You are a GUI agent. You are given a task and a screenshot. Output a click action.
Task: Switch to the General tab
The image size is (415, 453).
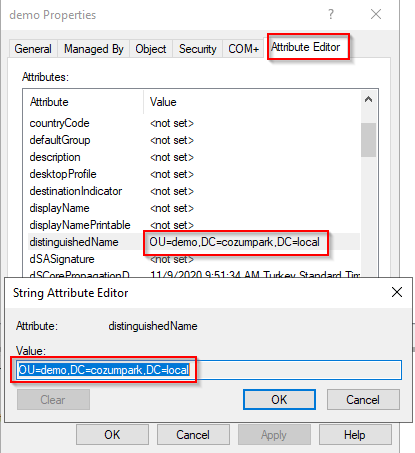pyautogui.click(x=33, y=49)
